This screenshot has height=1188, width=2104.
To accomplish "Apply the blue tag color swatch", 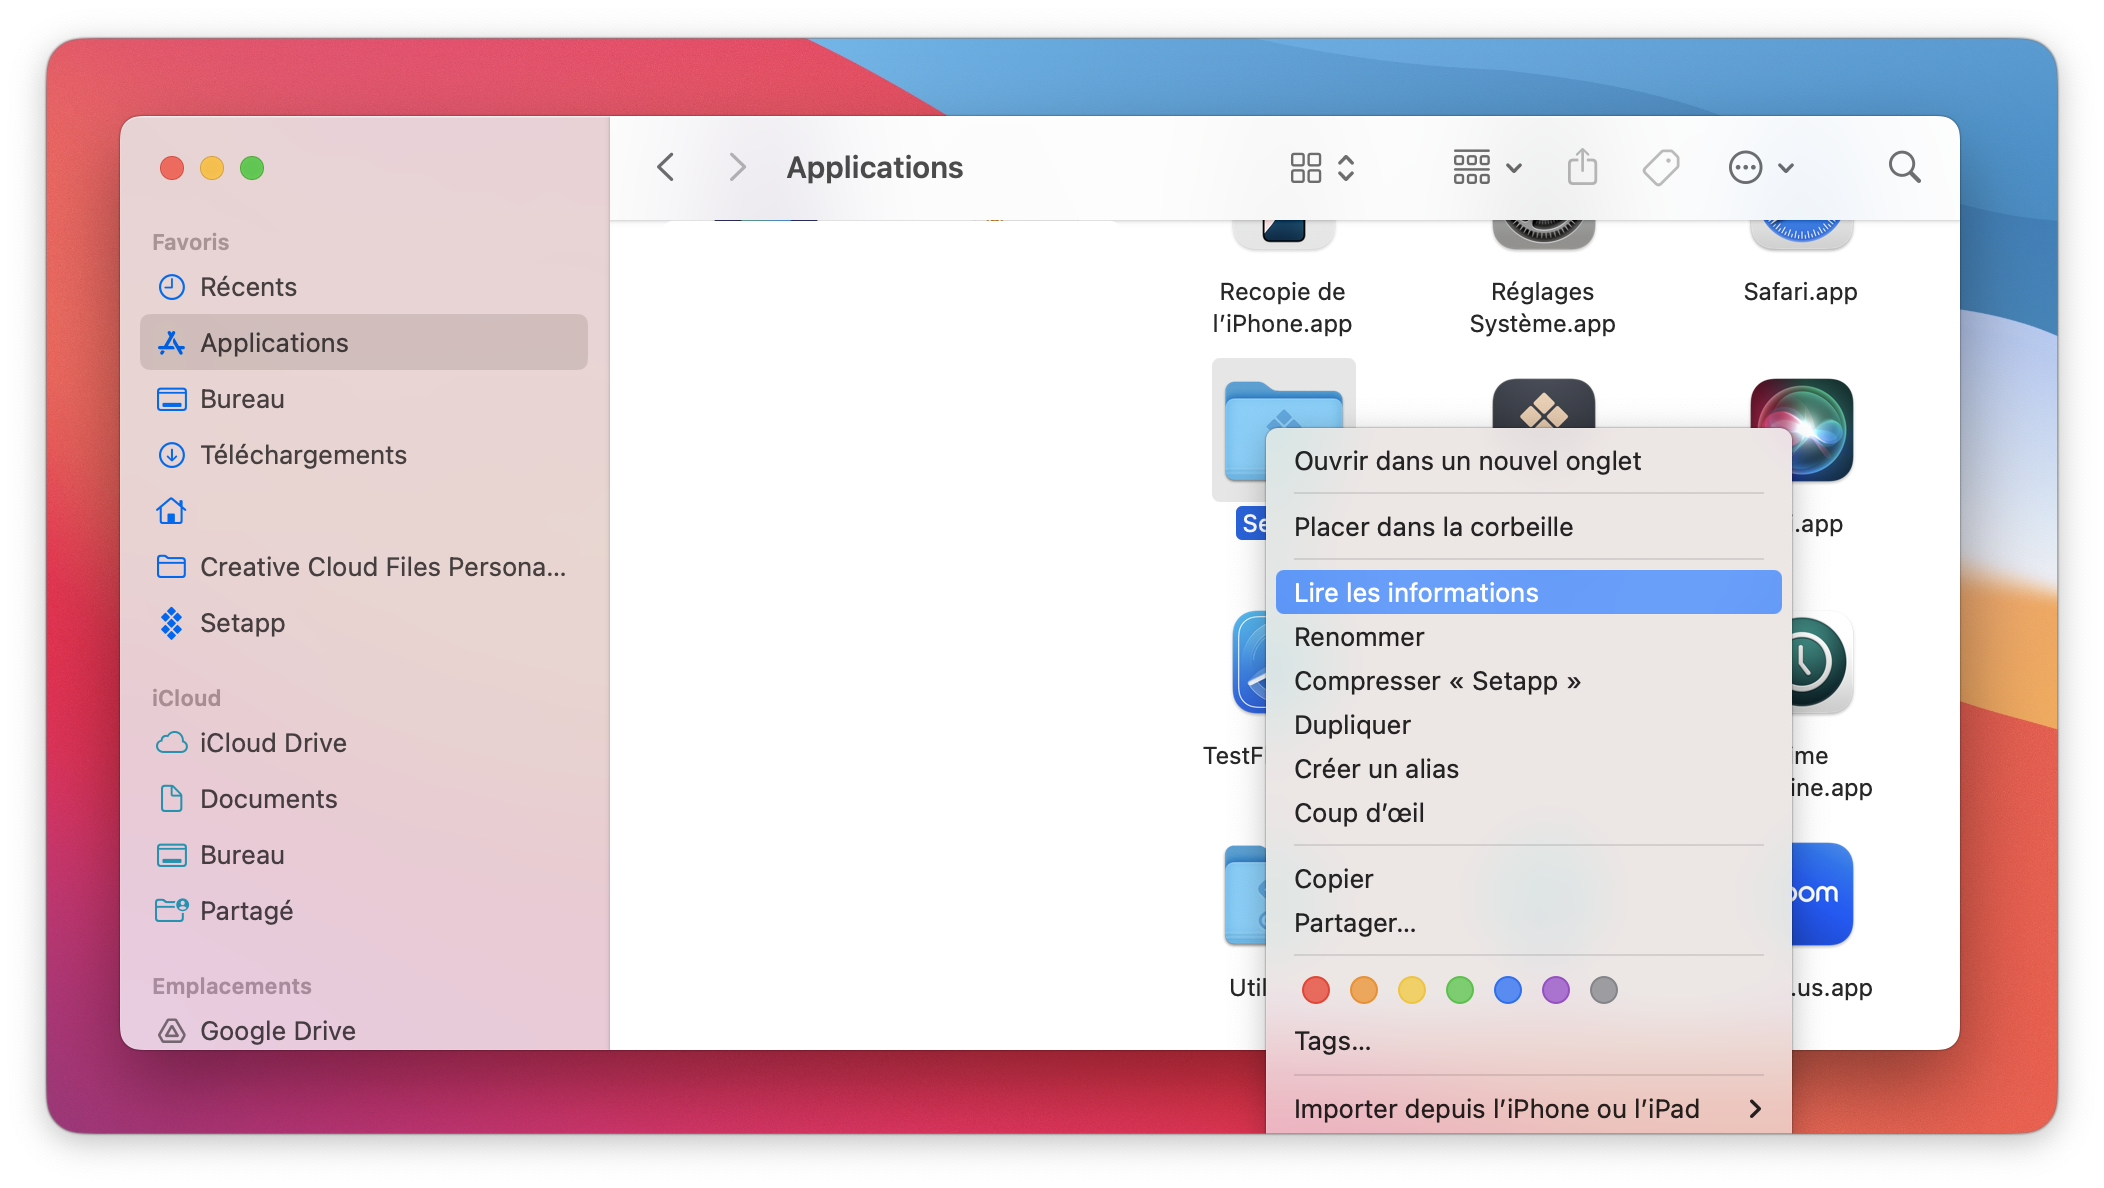I will (1508, 990).
